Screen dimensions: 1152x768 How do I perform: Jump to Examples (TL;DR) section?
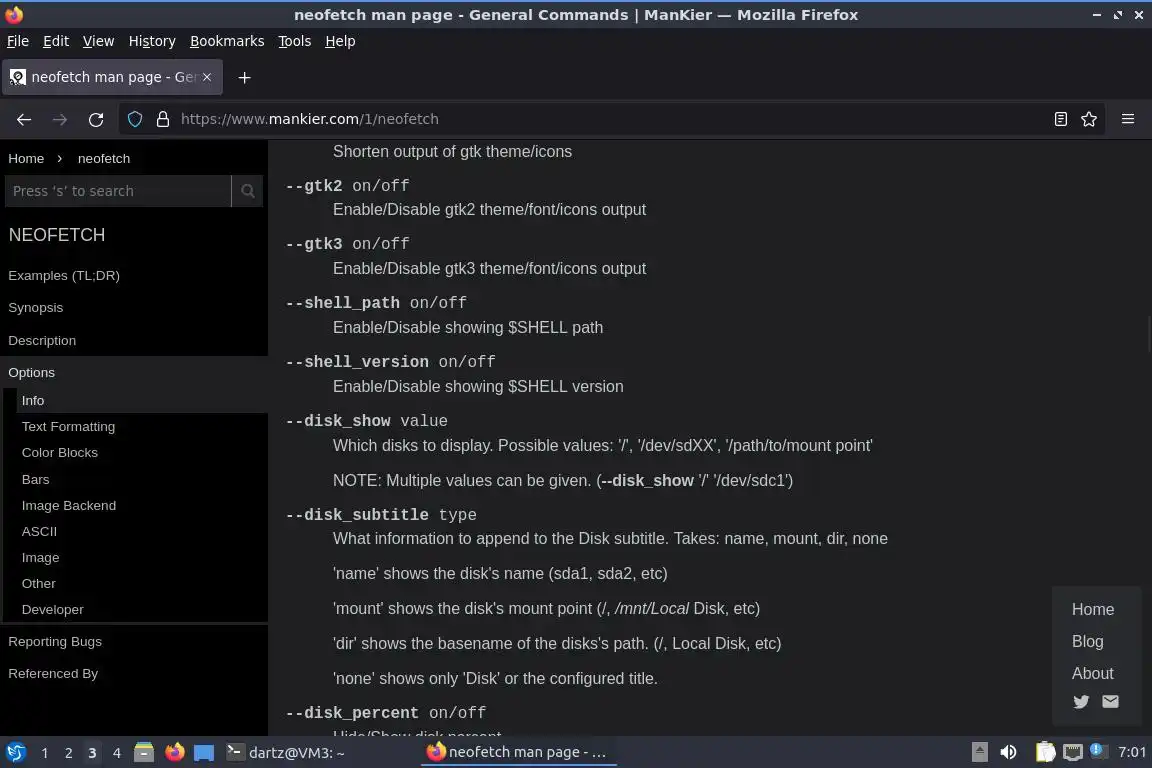click(x=64, y=276)
